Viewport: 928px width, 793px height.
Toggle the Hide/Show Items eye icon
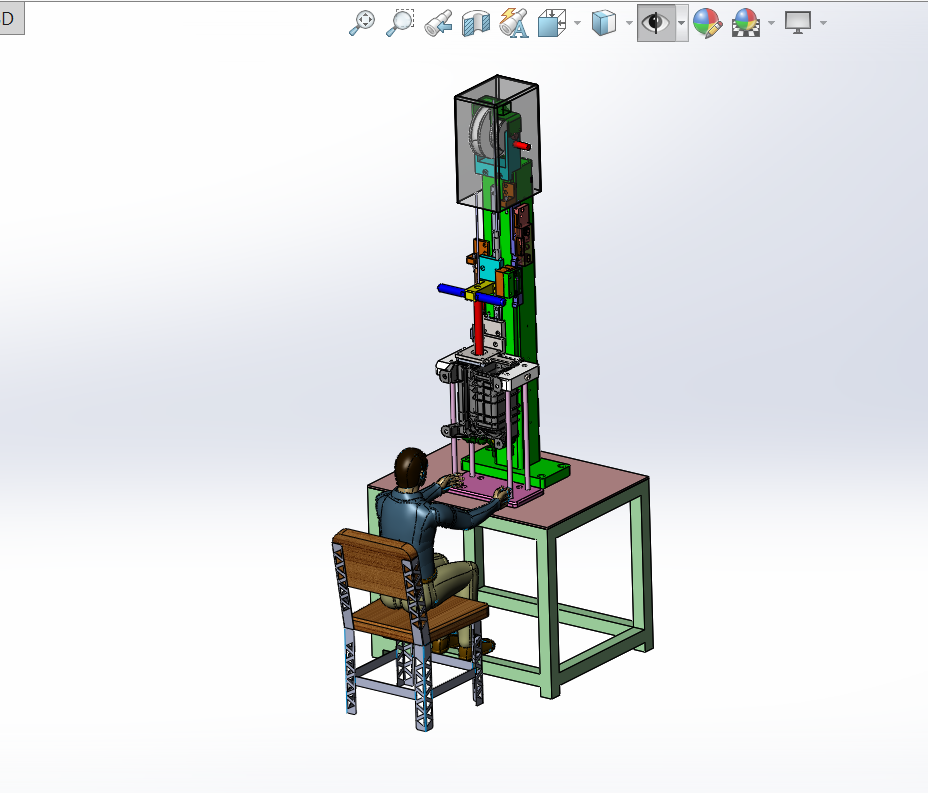click(655, 23)
